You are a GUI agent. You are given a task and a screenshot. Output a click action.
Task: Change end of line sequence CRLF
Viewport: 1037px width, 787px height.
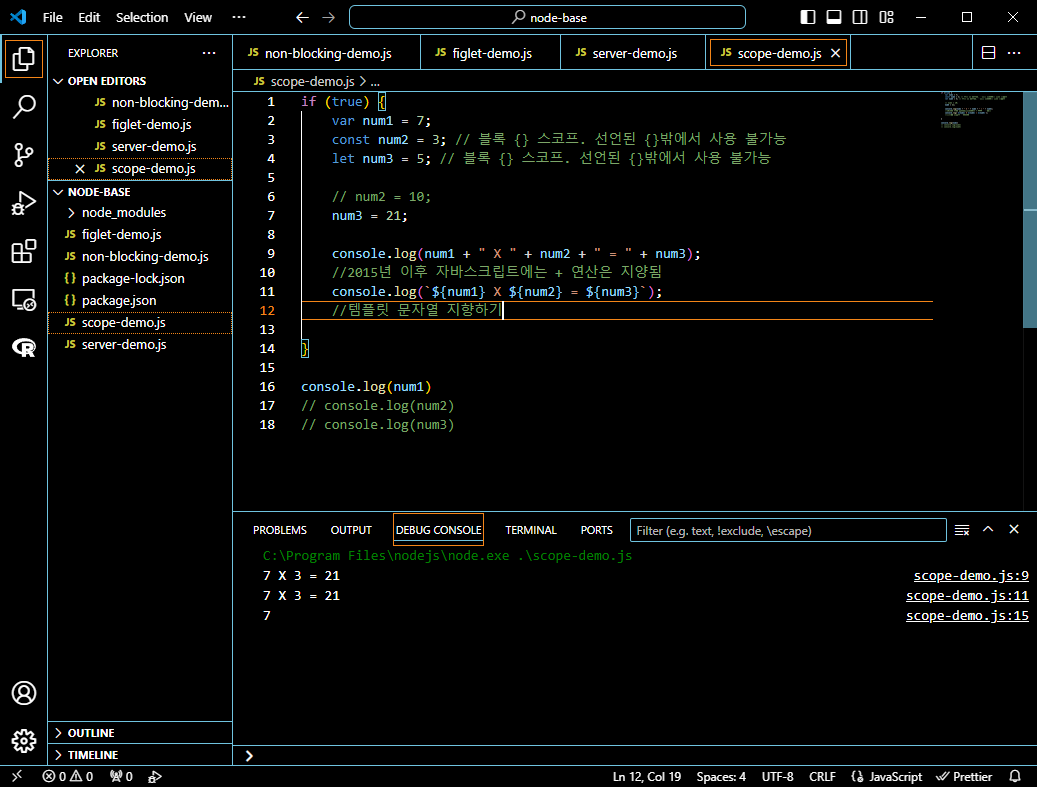pos(822,776)
